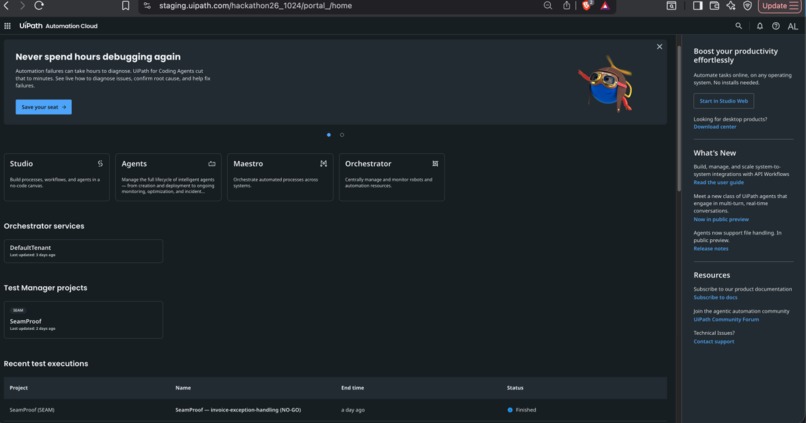
Task: Open Now in public preview link
Action: coord(721,219)
